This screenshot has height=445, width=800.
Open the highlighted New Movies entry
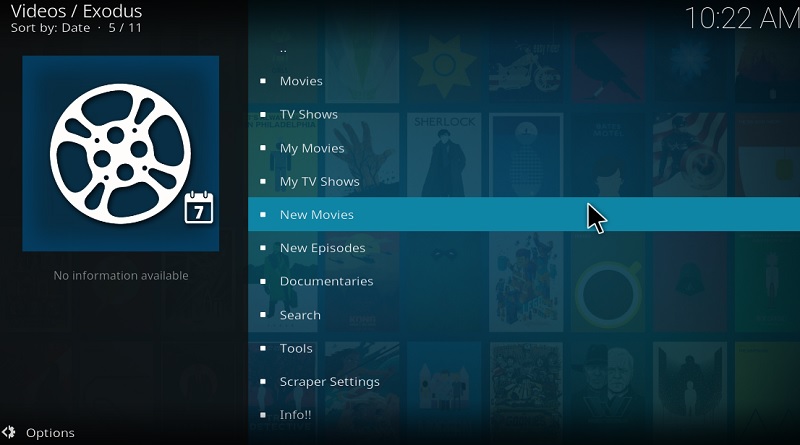click(524, 214)
